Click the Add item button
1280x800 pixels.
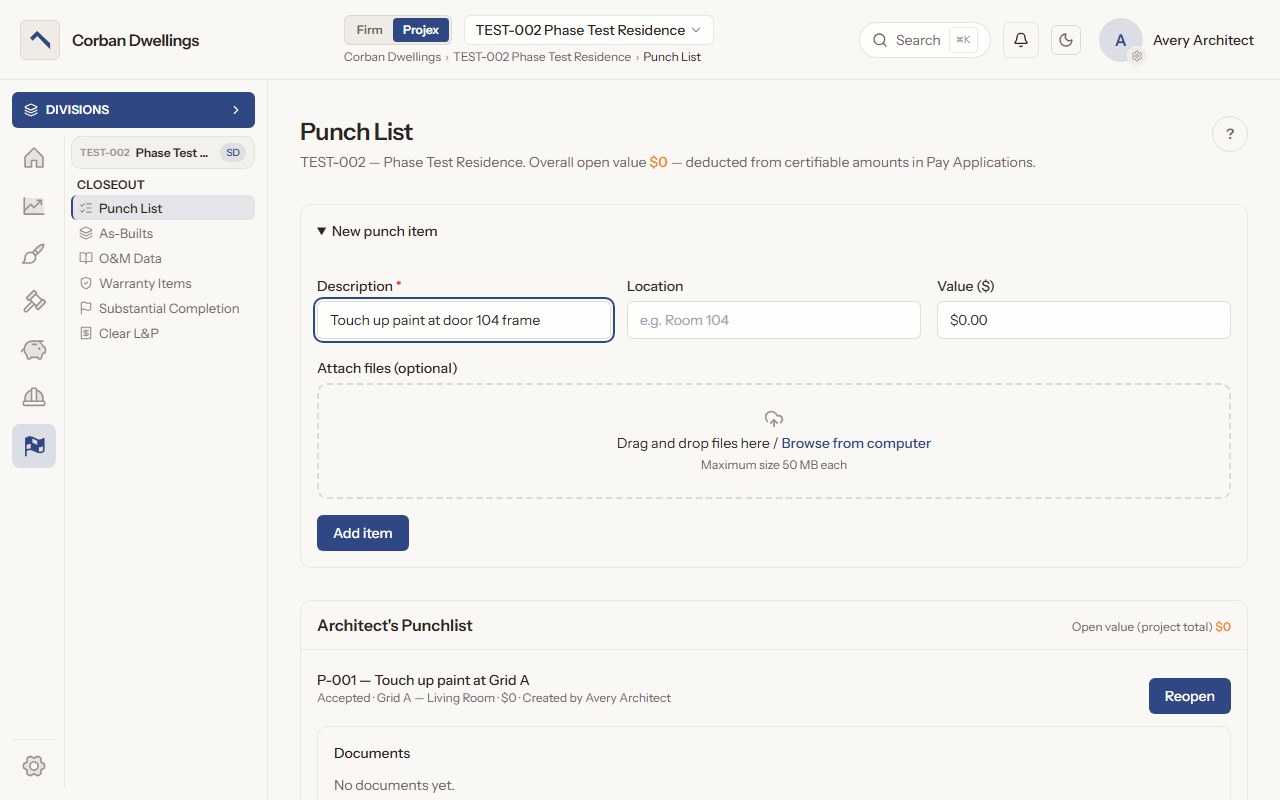pos(363,533)
